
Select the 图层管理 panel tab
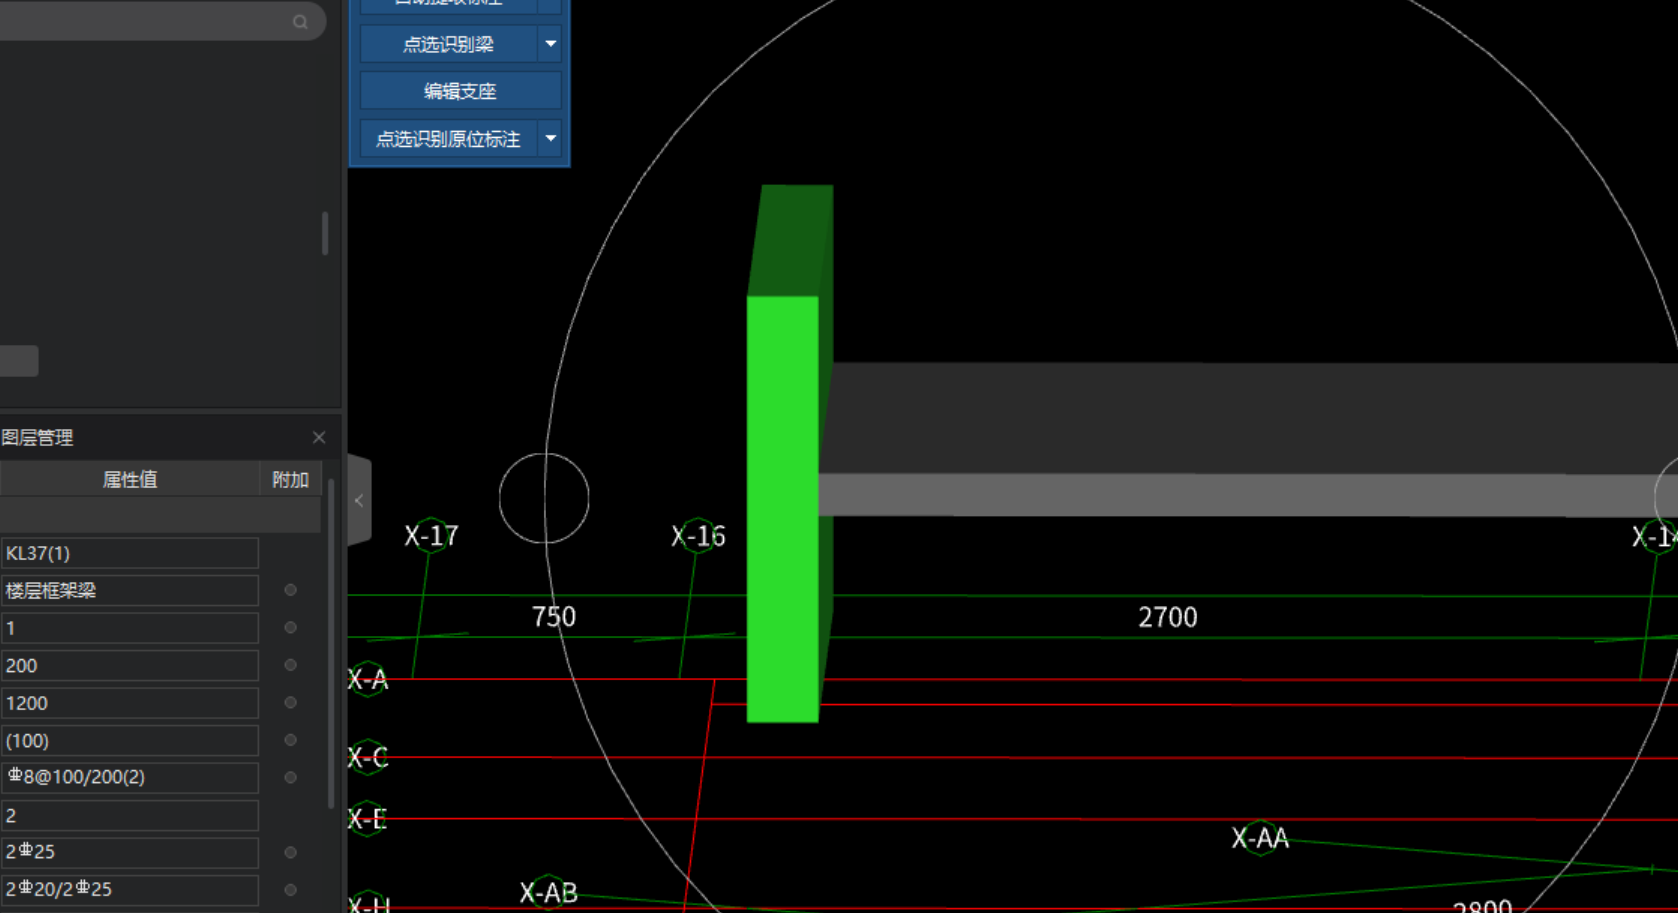[38, 438]
